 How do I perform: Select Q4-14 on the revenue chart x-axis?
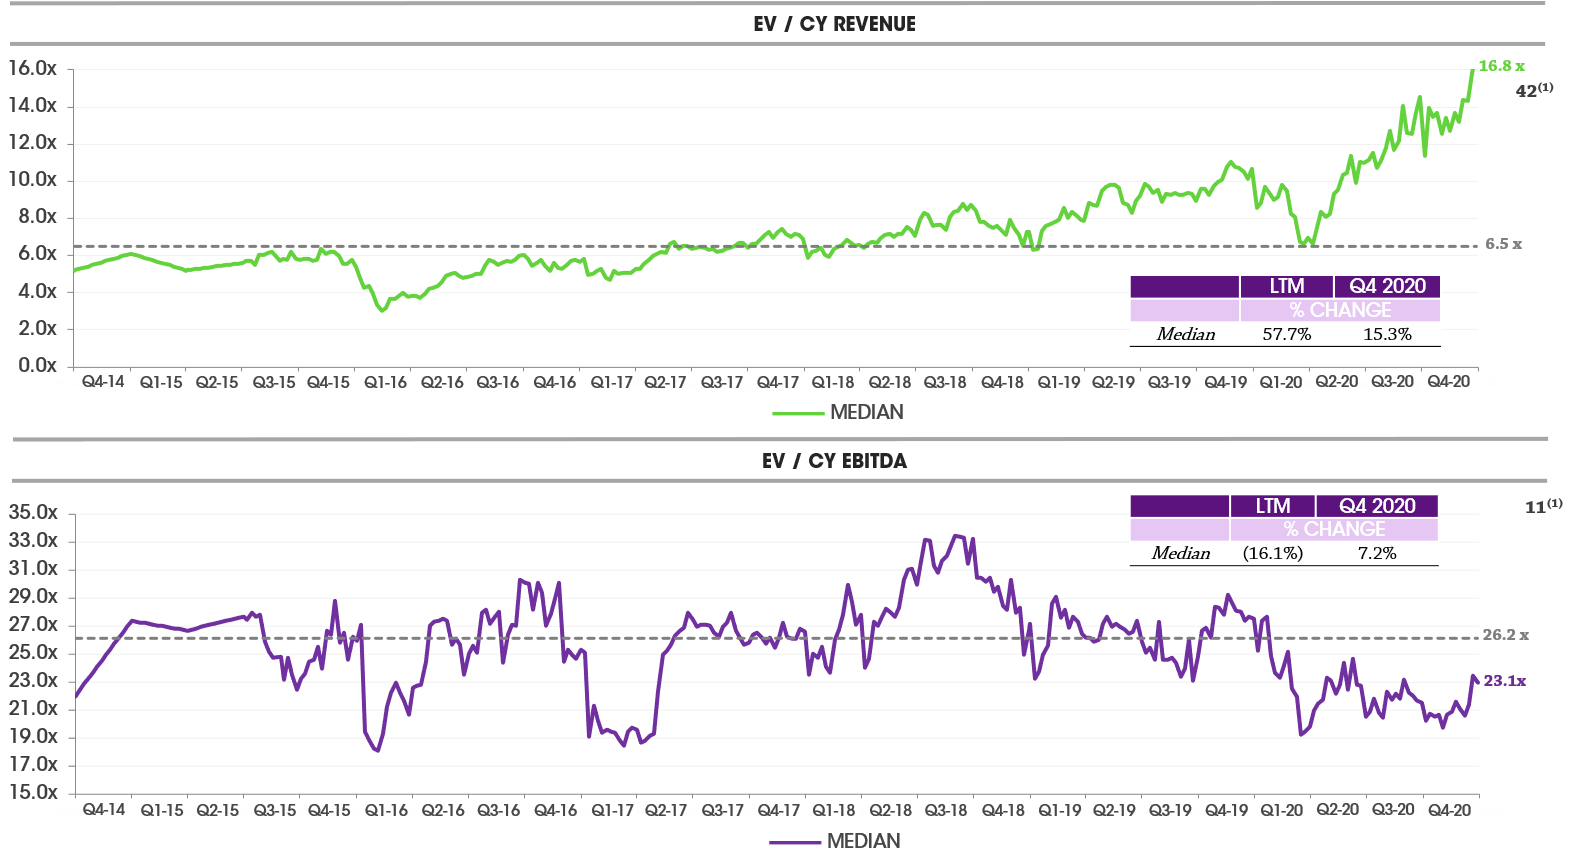[x=103, y=382]
